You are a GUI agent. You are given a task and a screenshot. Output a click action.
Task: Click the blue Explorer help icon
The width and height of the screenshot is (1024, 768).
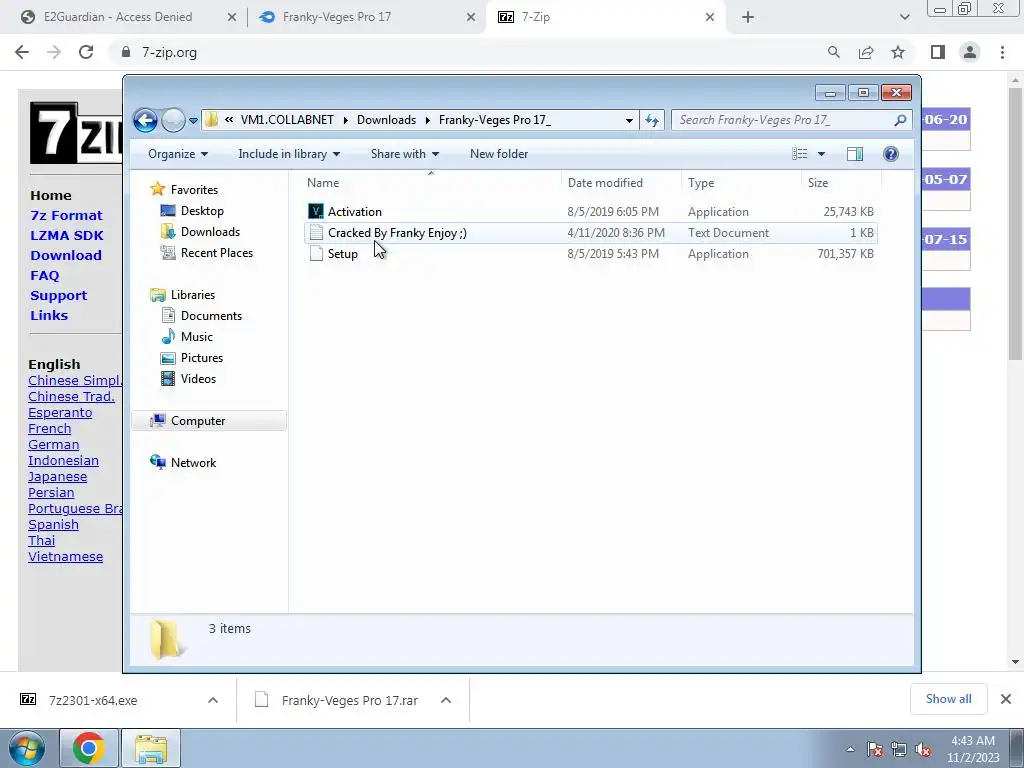890,154
